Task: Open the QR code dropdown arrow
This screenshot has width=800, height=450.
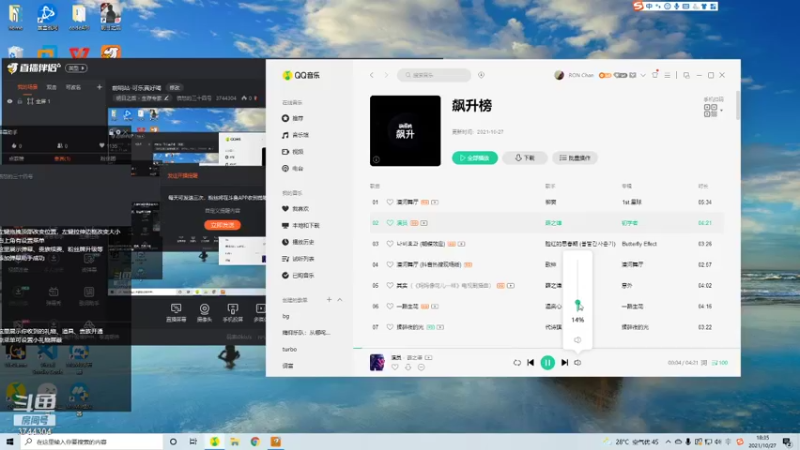Action: [721, 110]
